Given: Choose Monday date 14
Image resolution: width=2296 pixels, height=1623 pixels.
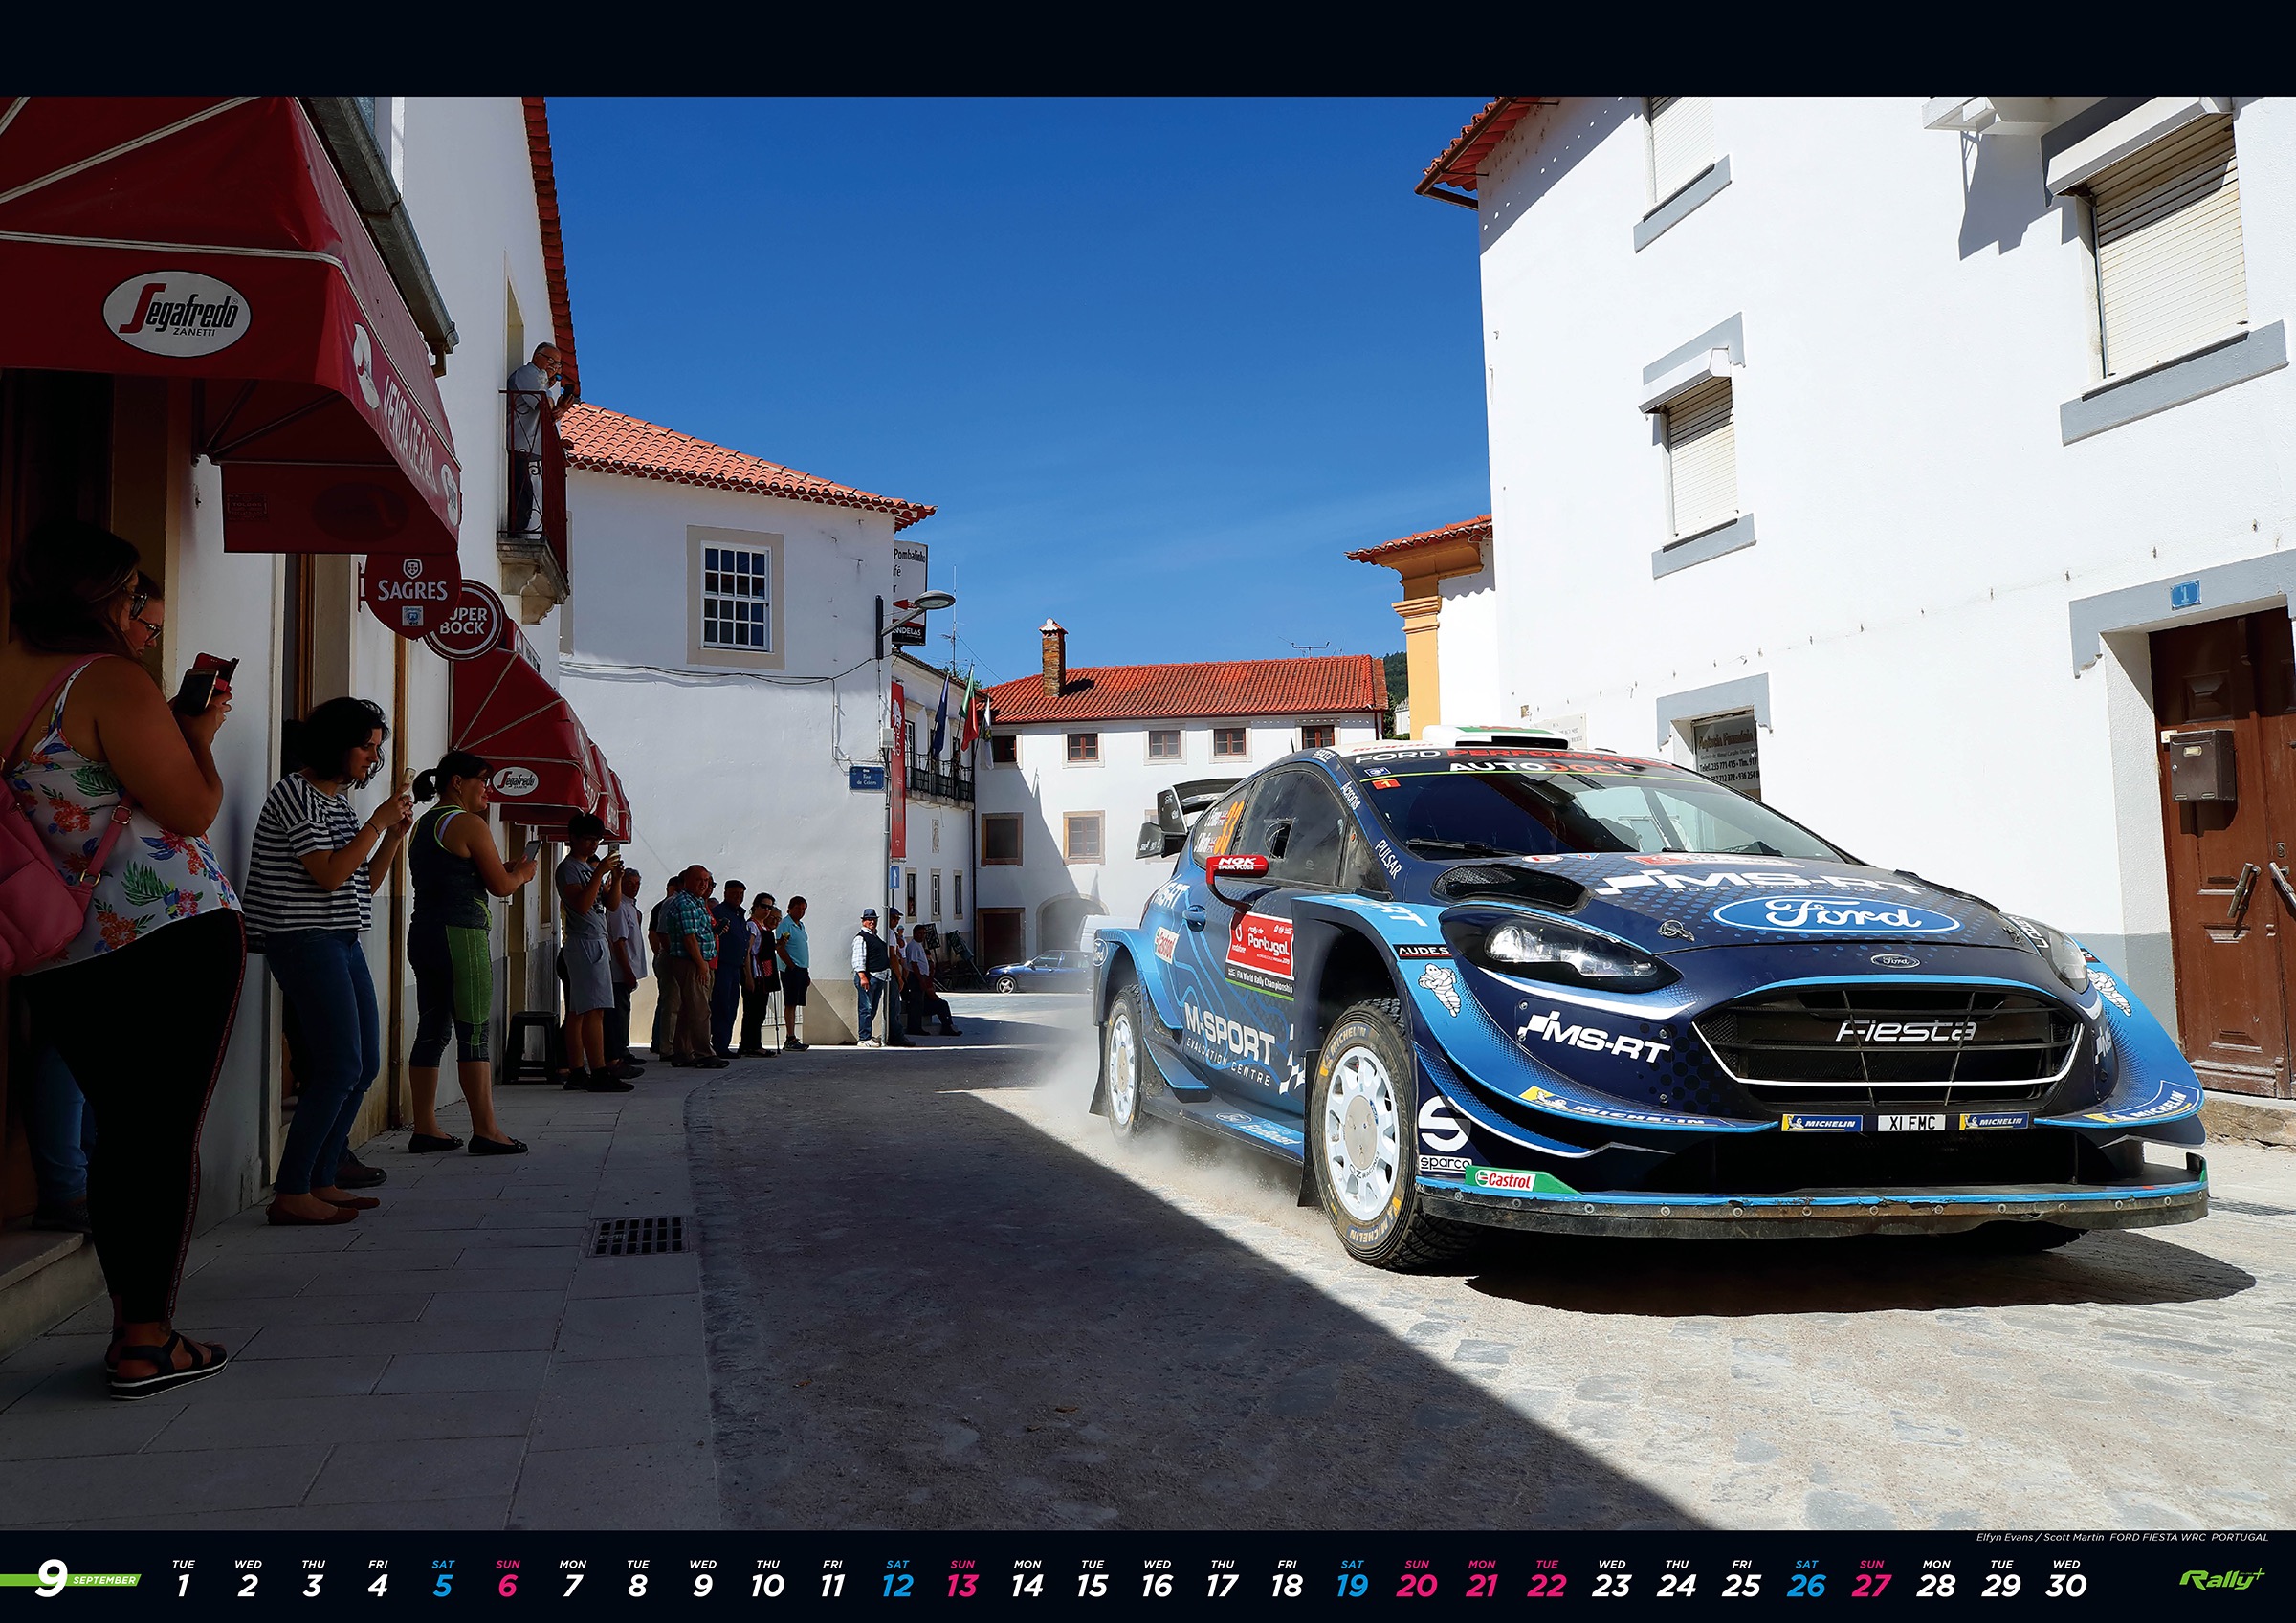Looking at the screenshot, I should tap(1028, 1585).
